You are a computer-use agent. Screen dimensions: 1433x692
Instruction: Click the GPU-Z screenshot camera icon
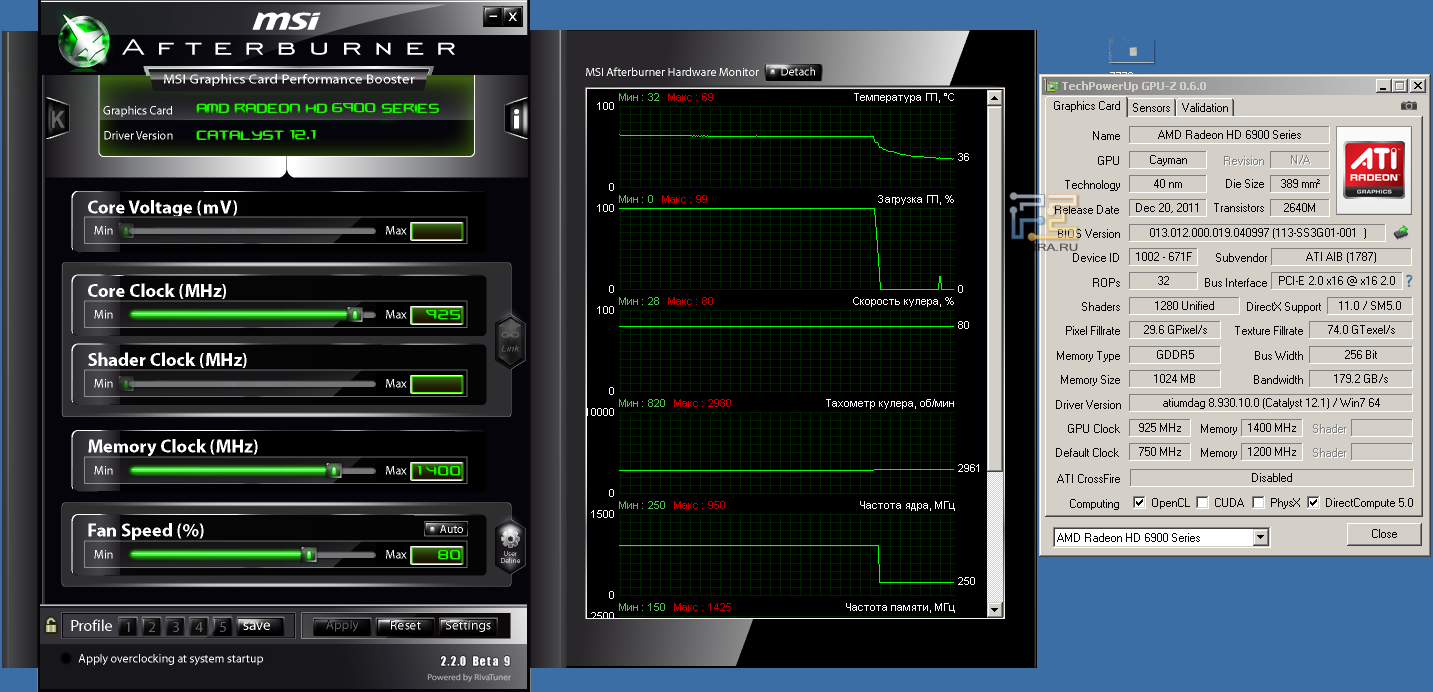point(1408,106)
